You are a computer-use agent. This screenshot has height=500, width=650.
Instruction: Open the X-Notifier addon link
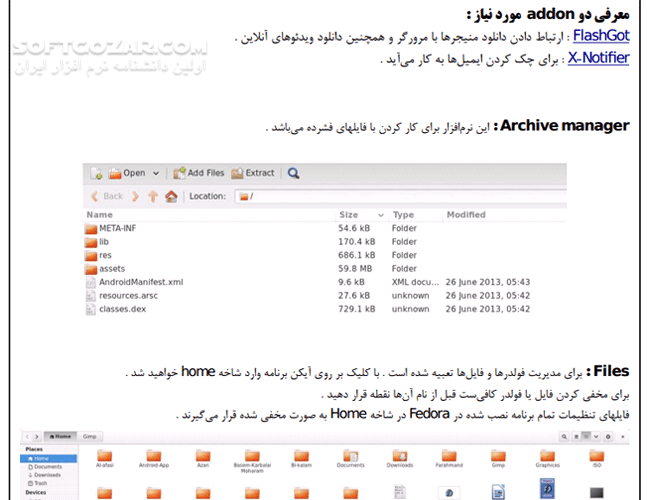[x=598, y=58]
